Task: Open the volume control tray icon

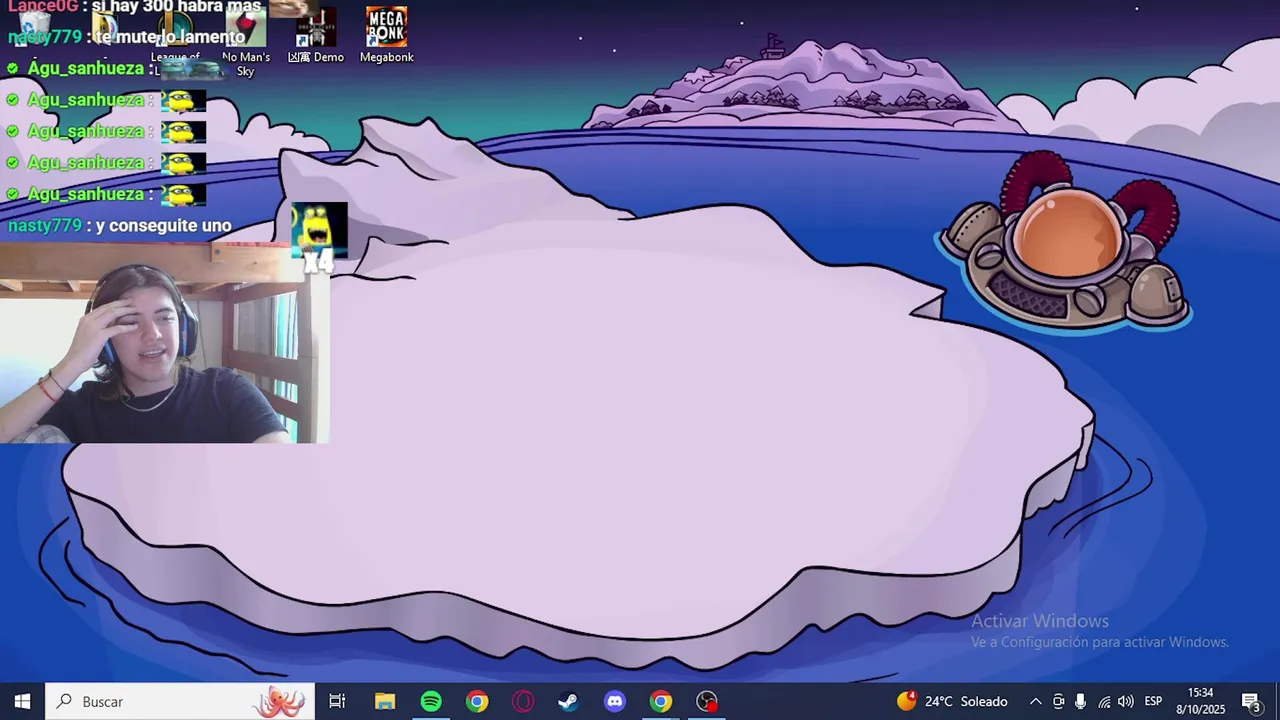Action: pos(1126,701)
